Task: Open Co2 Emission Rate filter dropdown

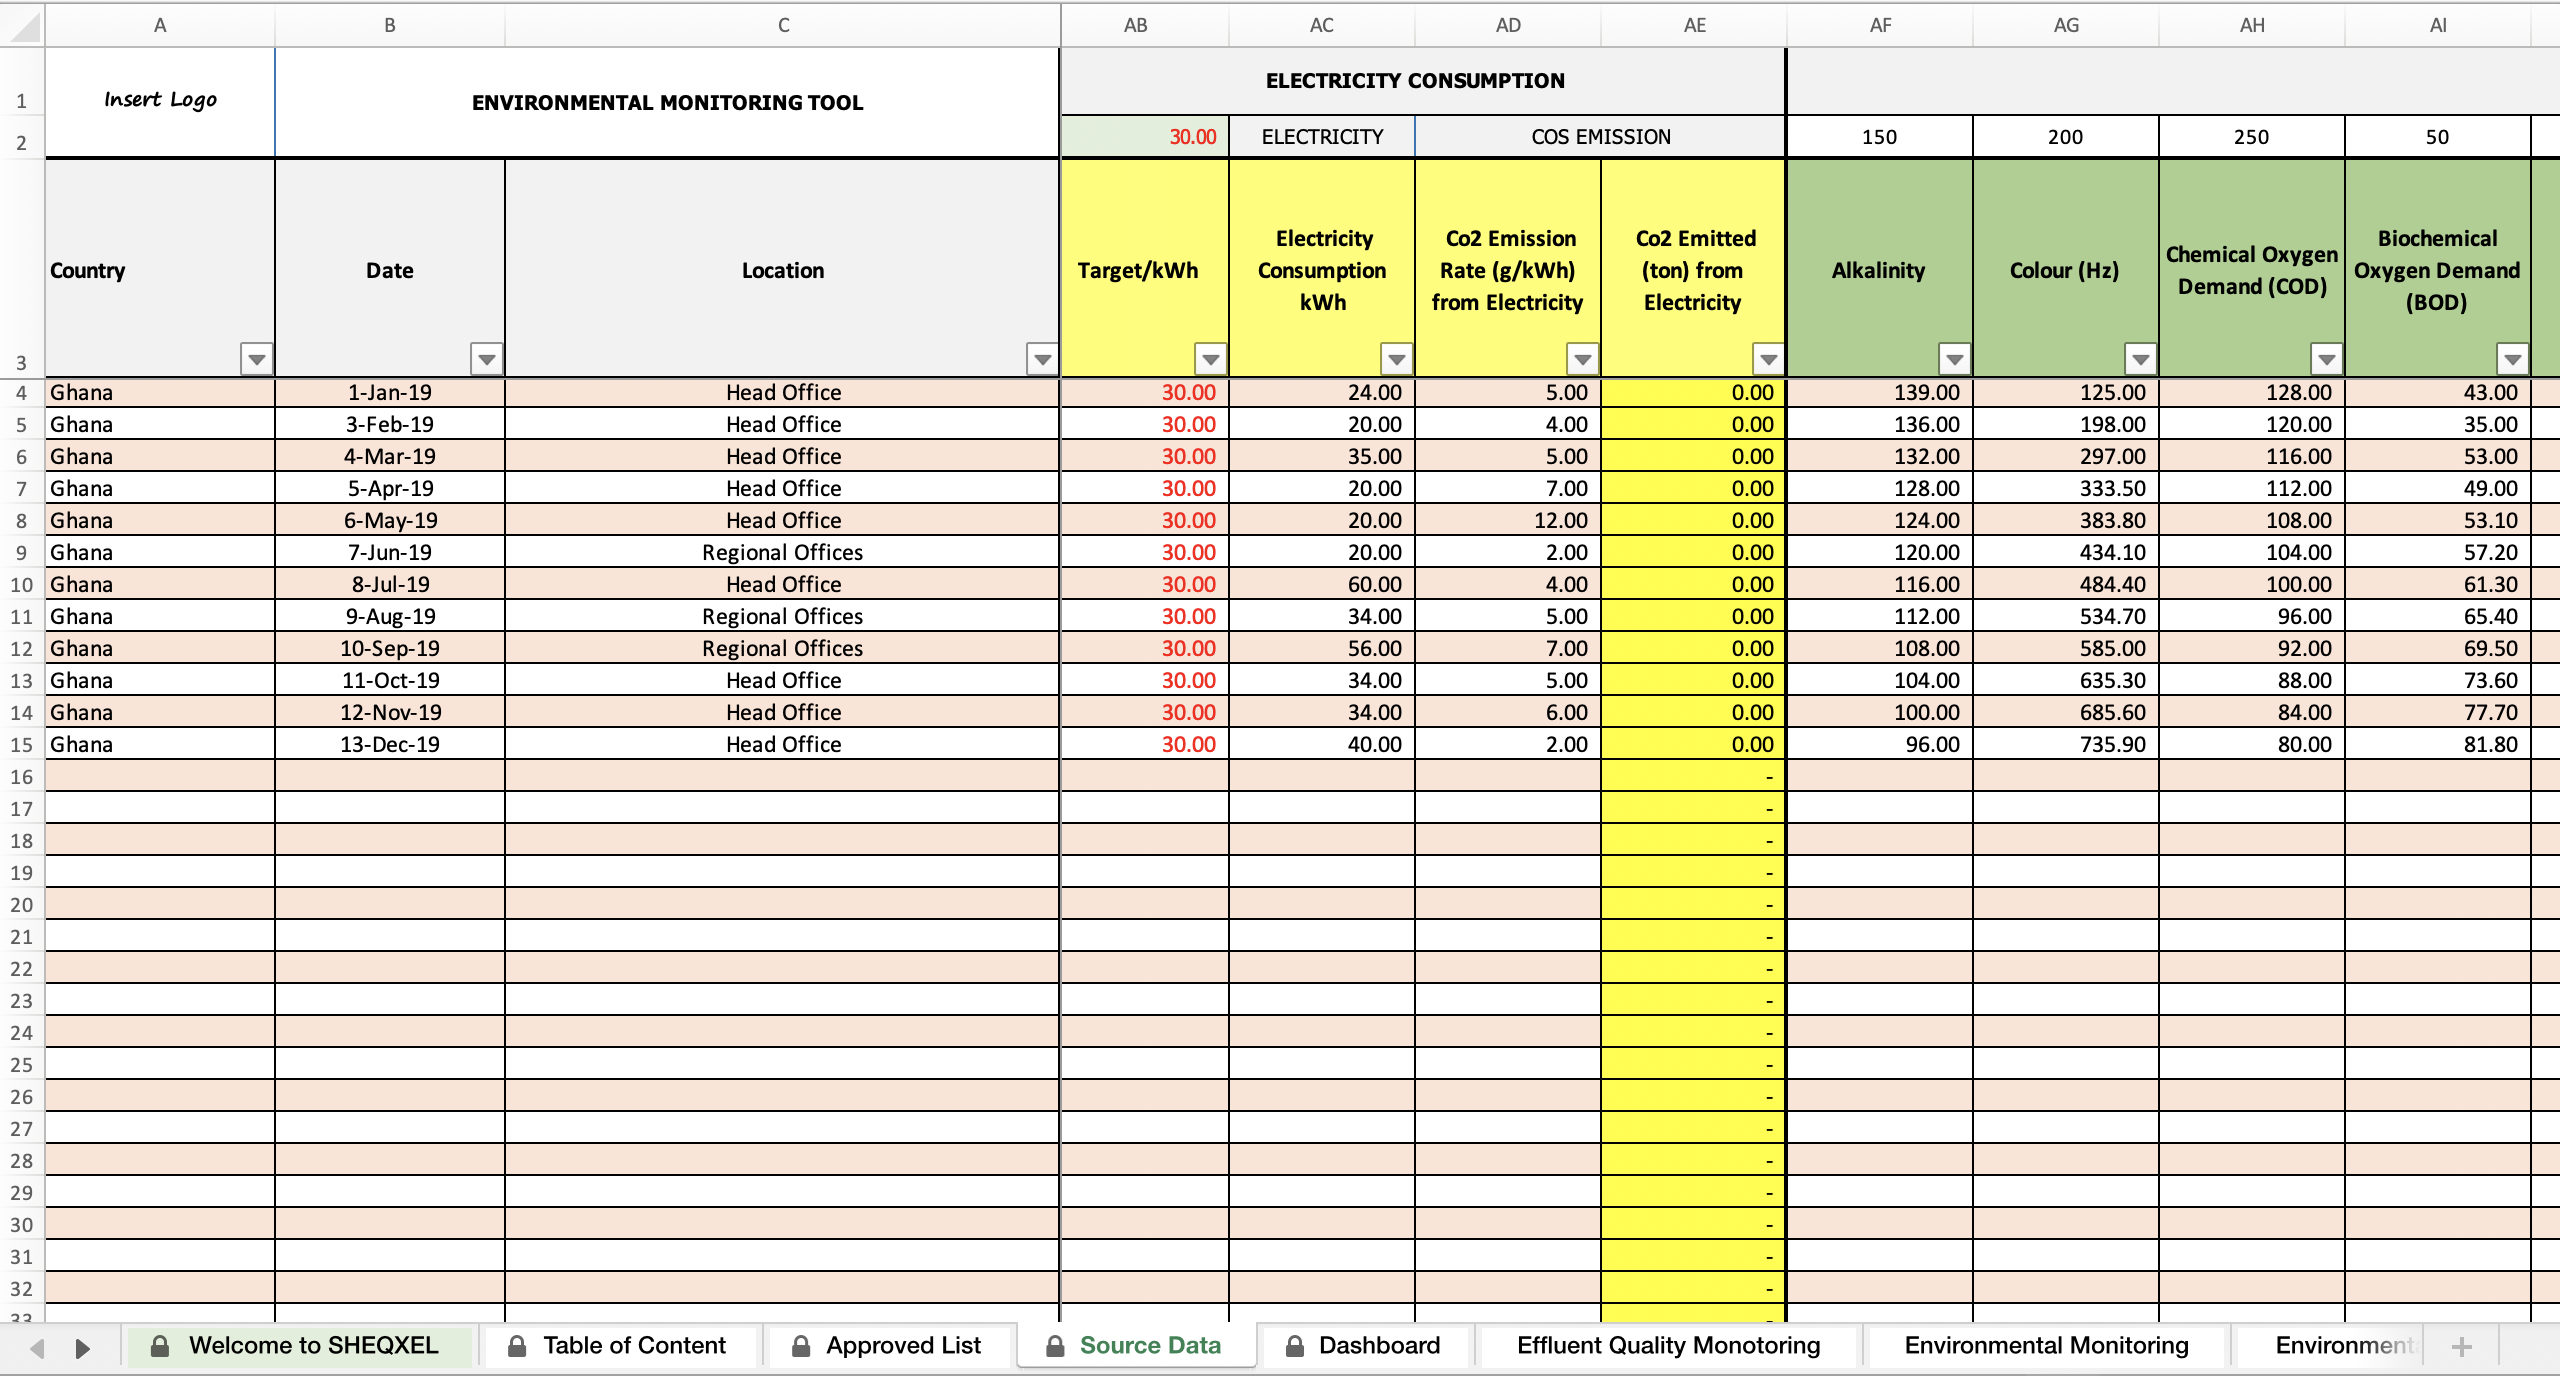Action: pos(1583,359)
